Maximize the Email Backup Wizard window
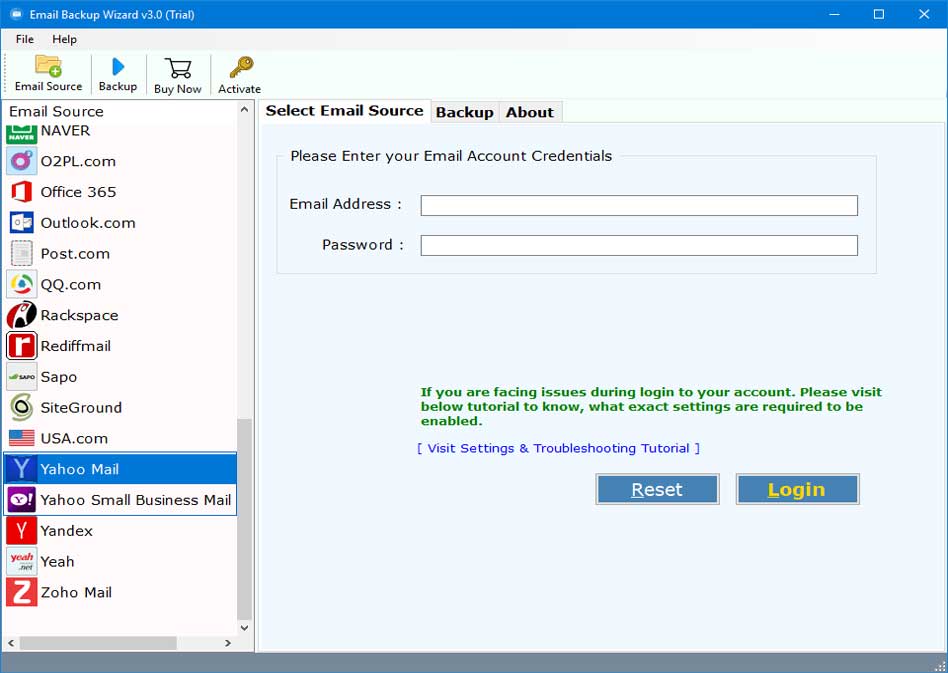The width and height of the screenshot is (948, 673). tap(879, 14)
